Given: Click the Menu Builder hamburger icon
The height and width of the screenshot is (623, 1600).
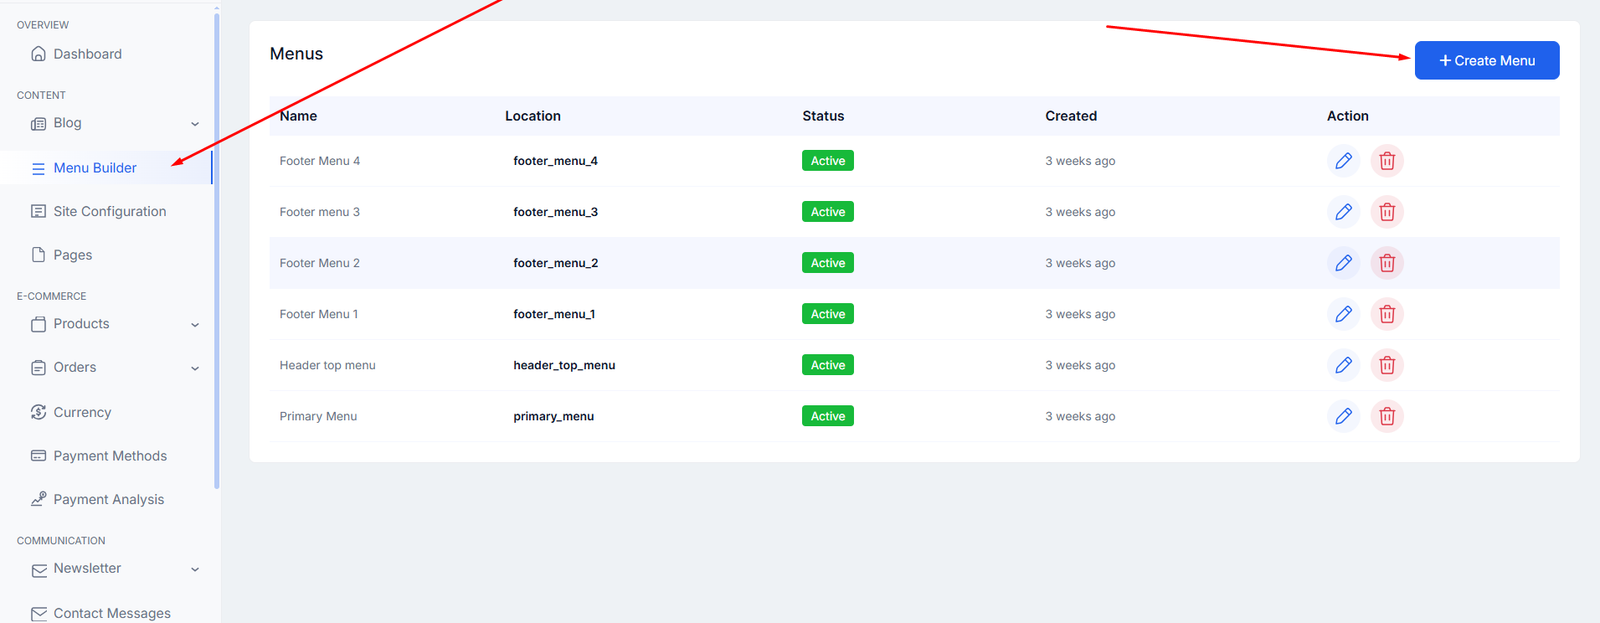Looking at the screenshot, I should 38,169.
